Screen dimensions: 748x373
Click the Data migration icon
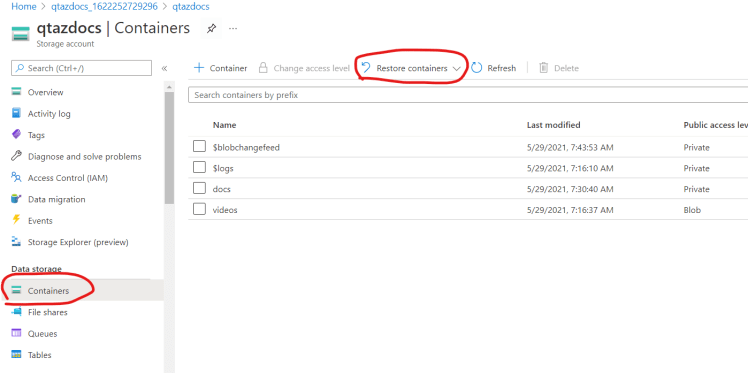click(17, 199)
